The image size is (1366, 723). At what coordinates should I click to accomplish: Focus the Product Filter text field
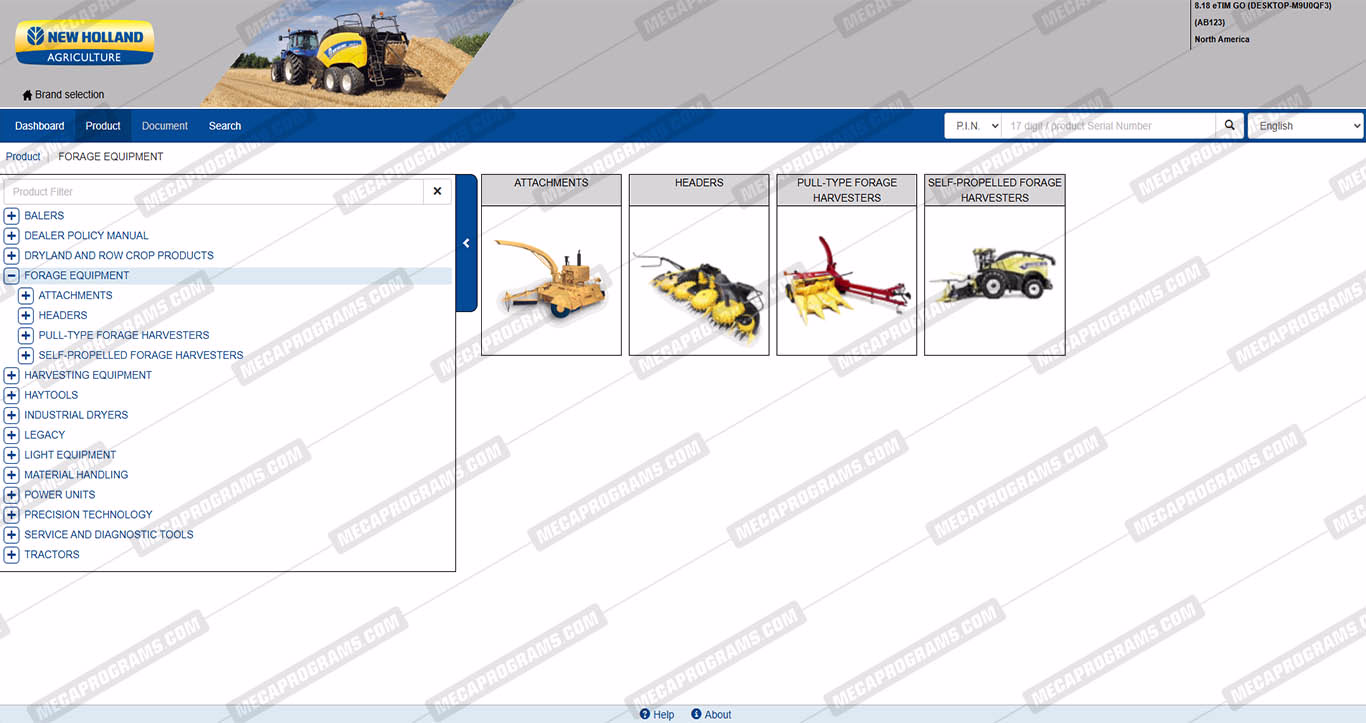tap(213, 191)
